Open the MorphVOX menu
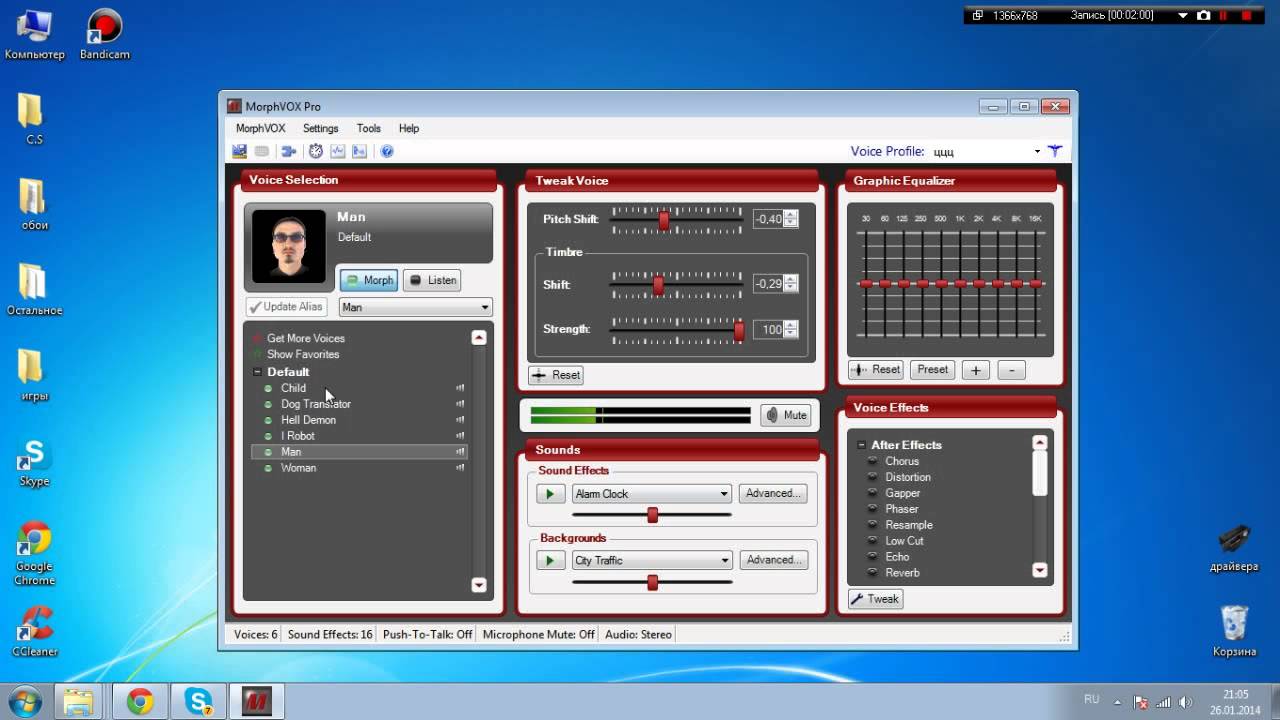This screenshot has height=720, width=1280. pyautogui.click(x=260, y=128)
